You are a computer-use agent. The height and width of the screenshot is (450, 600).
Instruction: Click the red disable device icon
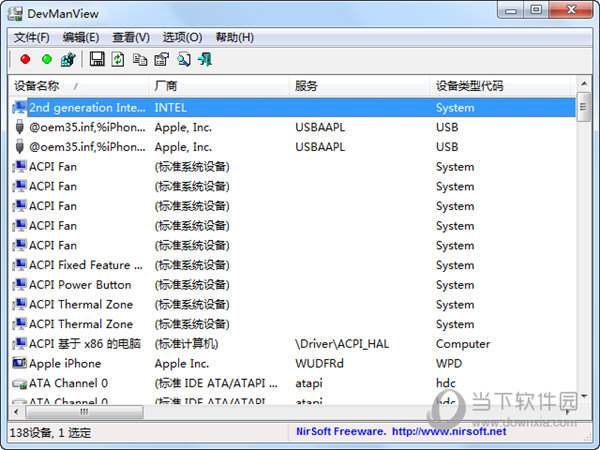[25, 59]
